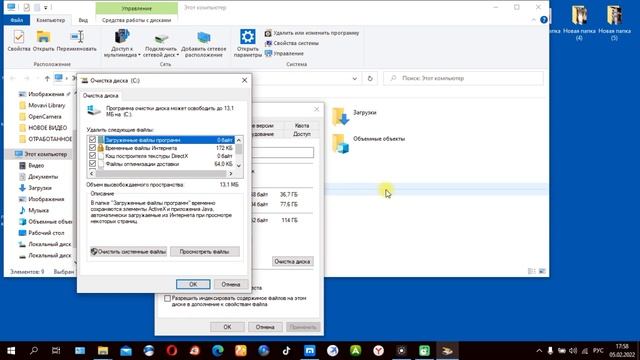This screenshot has height=360, width=640.
Task: Open Новая папка (5) desktop icon
Action: pyautogui.click(x=614, y=23)
